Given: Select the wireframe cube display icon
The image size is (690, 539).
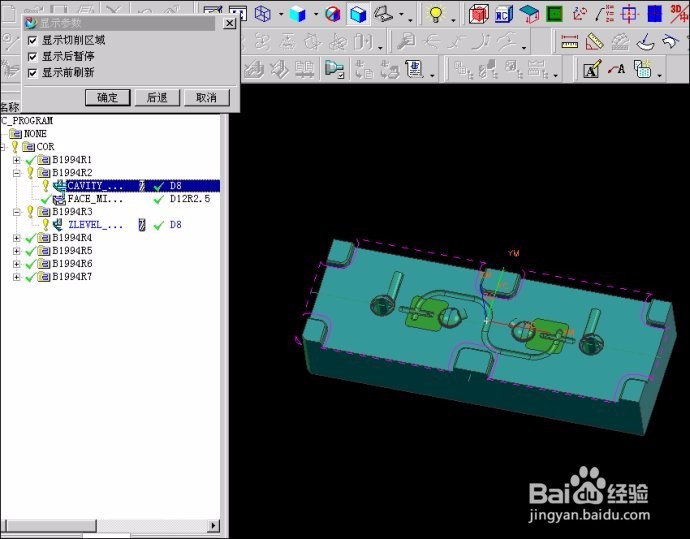Looking at the screenshot, I should point(263,14).
